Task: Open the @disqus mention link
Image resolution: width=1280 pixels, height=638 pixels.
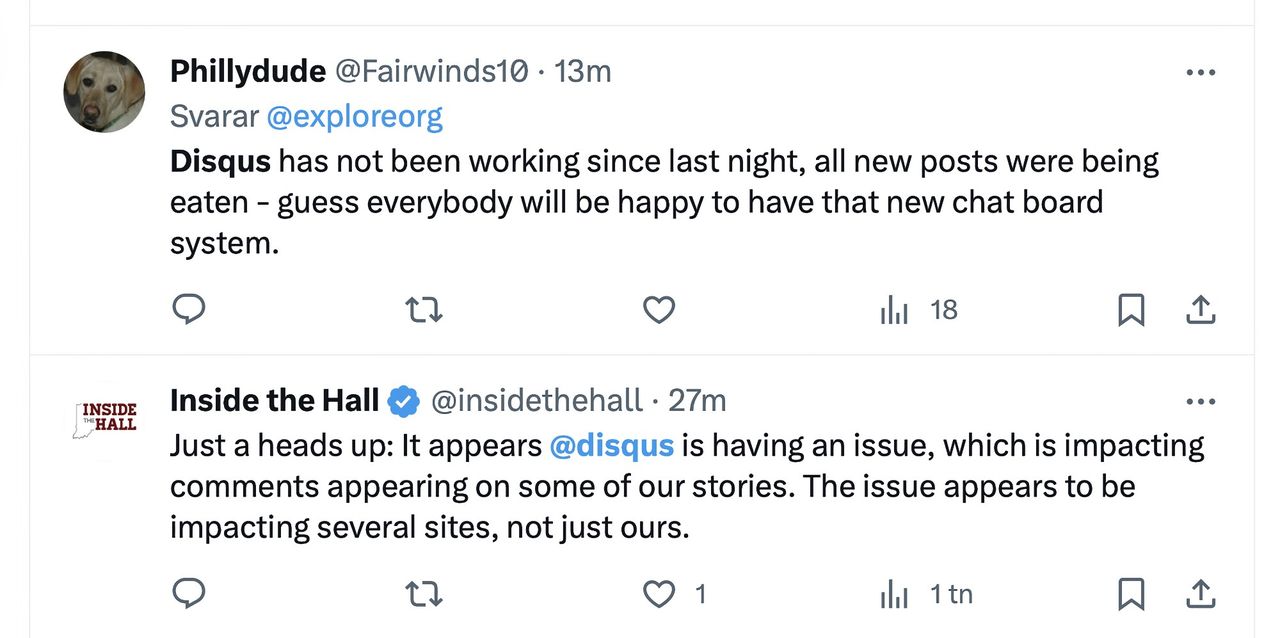Action: tap(611, 445)
